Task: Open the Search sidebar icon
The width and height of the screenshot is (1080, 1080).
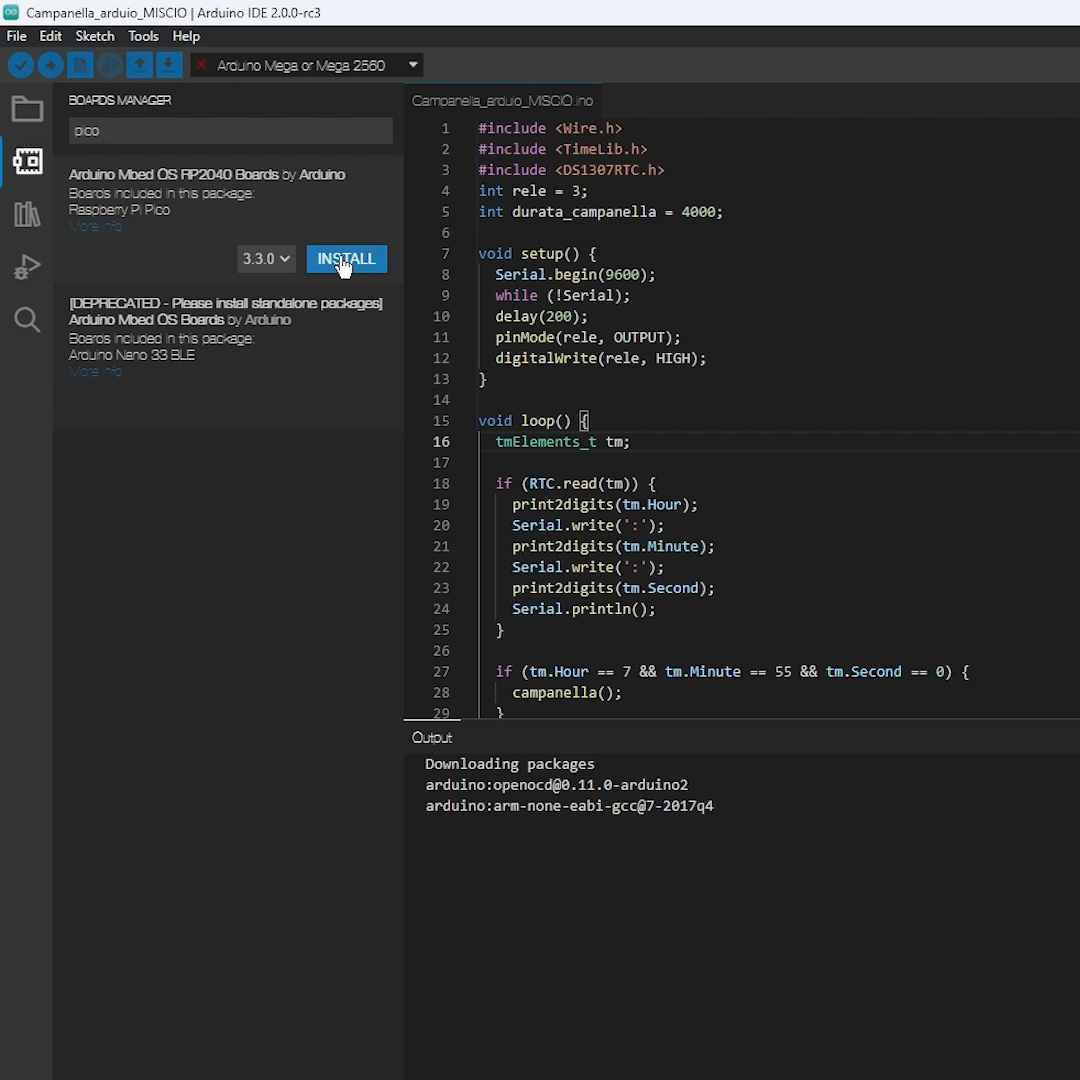Action: pos(27,320)
